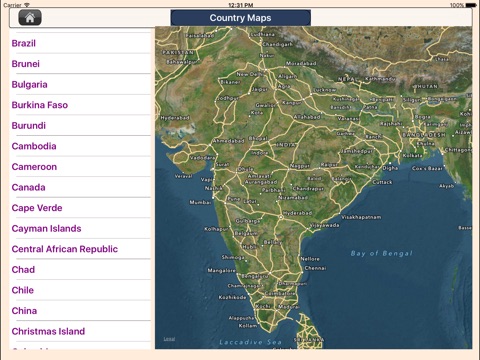480x360 pixels.
Task: Click the Kolkata label on the map
Action: pos(412,156)
